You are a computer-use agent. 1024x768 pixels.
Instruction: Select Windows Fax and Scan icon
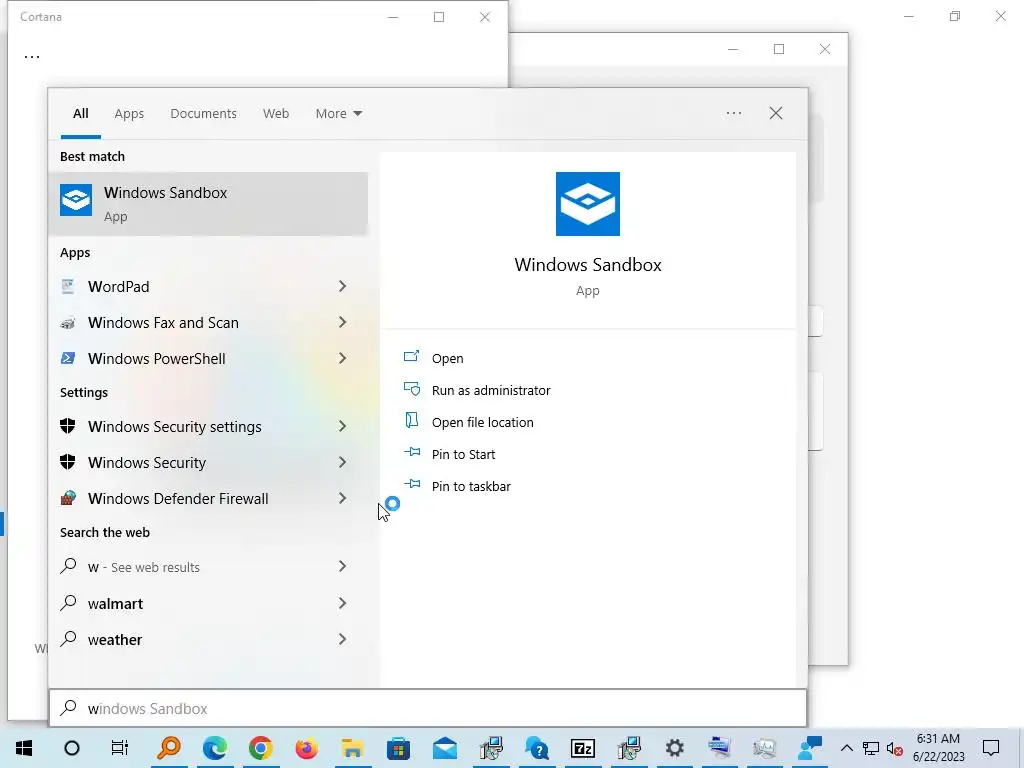pos(68,323)
